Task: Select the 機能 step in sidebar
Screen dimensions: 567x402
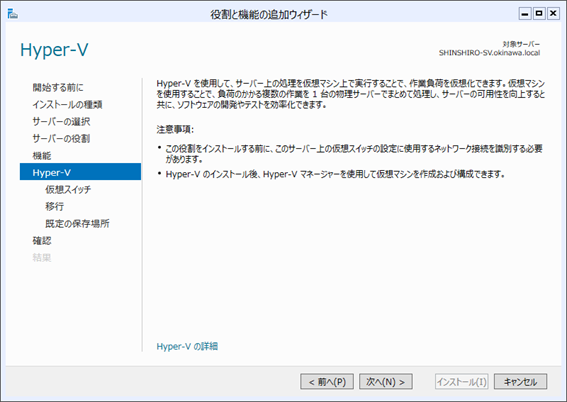Action: (42, 155)
